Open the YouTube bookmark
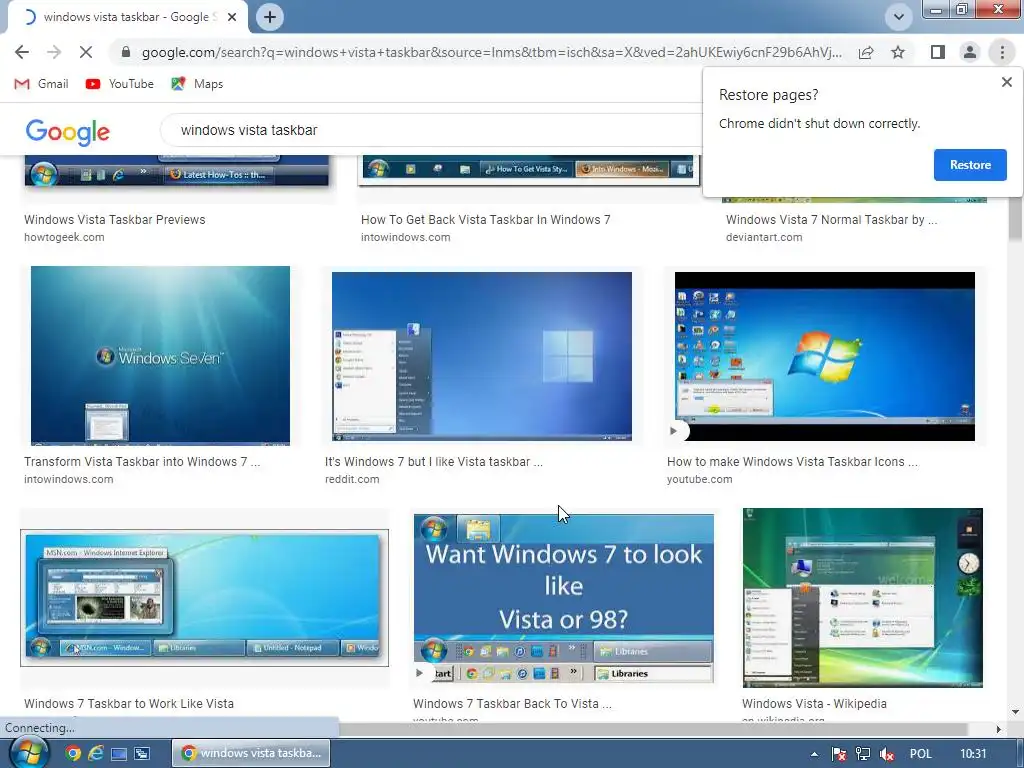This screenshot has width=1024, height=768. coord(120,84)
